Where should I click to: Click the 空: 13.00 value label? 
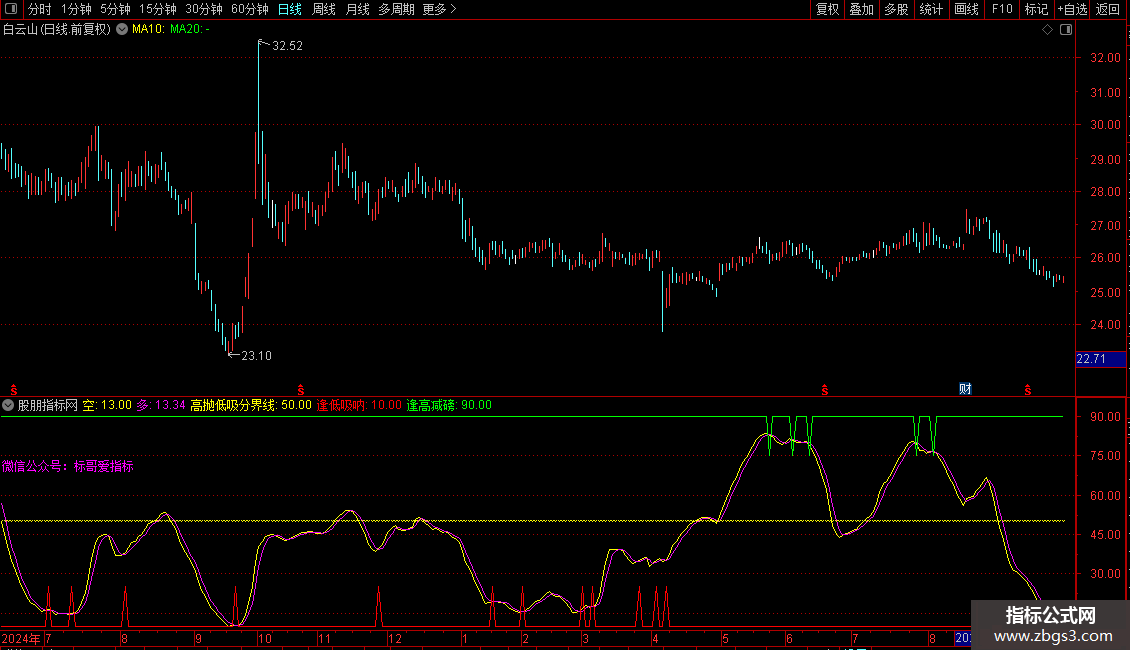107,406
